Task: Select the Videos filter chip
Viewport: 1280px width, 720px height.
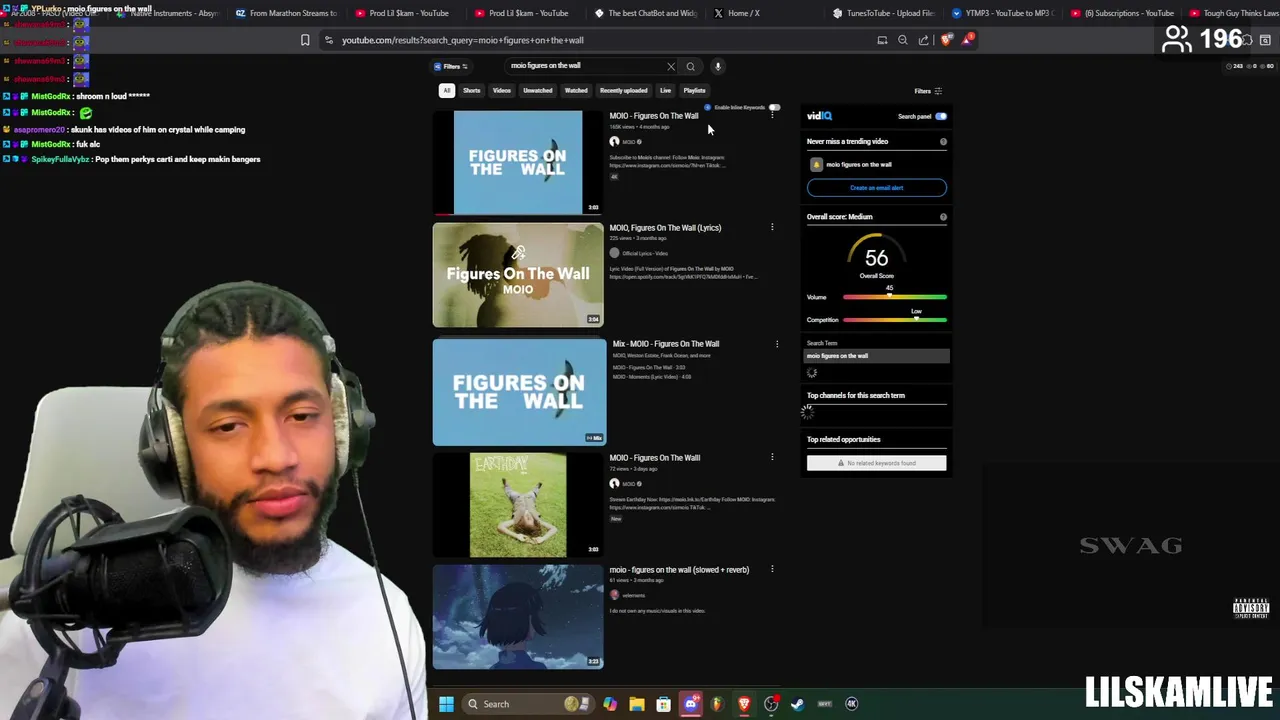Action: point(502,91)
